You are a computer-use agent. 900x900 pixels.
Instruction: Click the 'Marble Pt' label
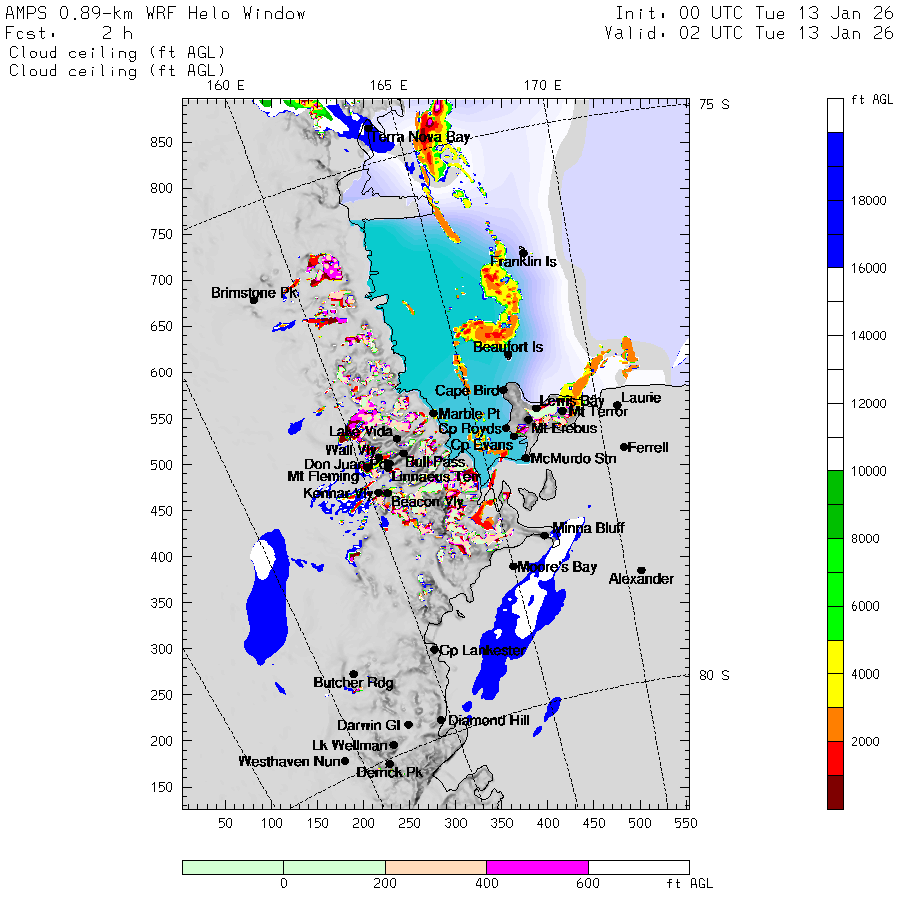470,414
